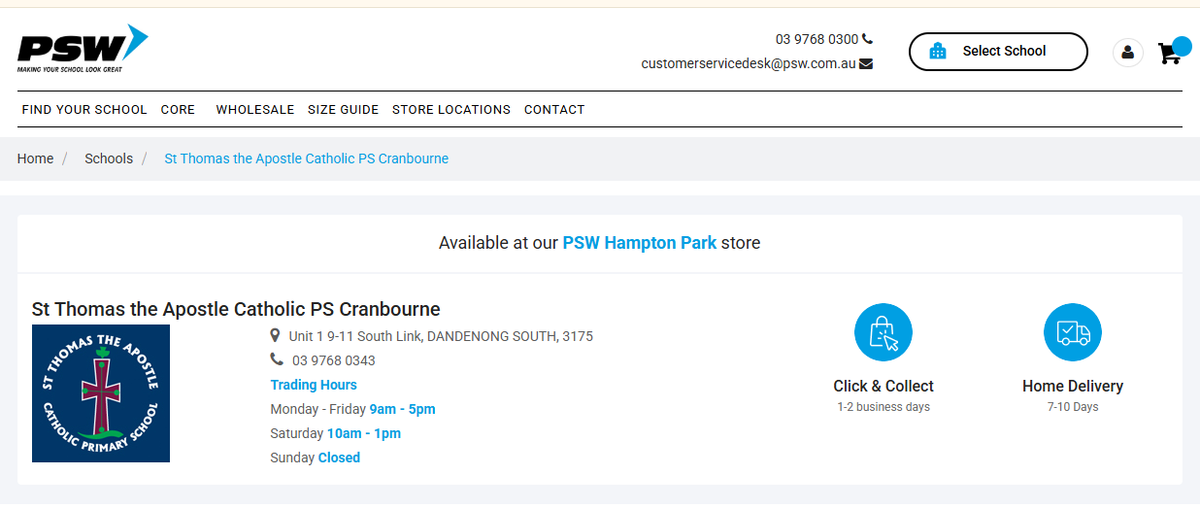Image resolution: width=1200 pixels, height=516 pixels.
Task: Follow the PSW Hampton Park store link
Action: 639,243
